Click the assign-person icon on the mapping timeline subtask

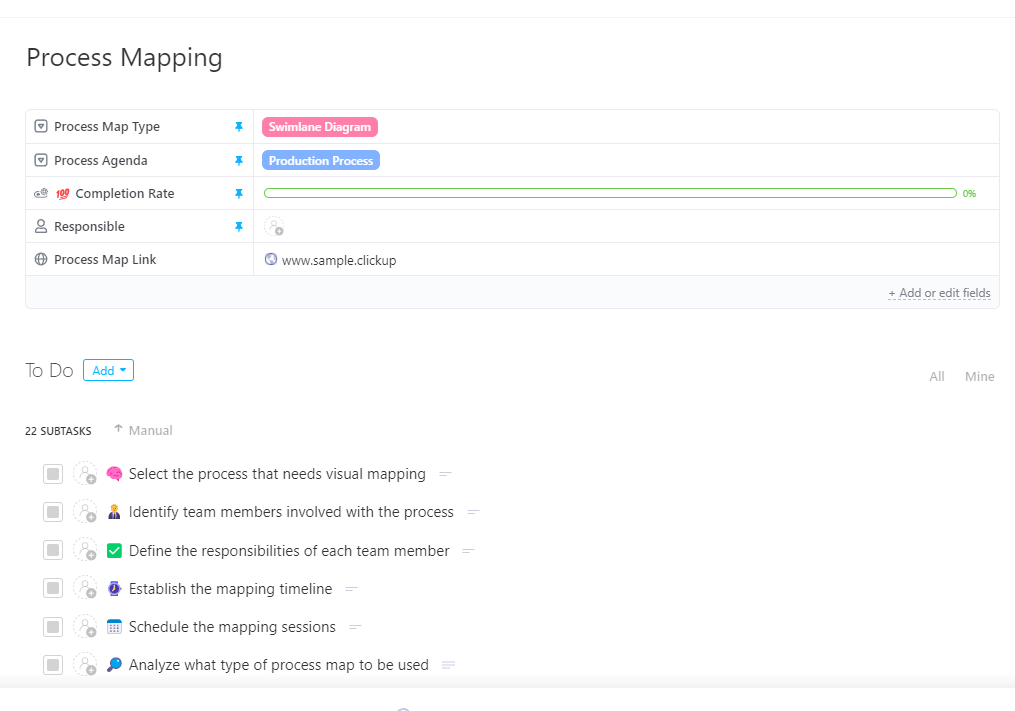(86, 588)
